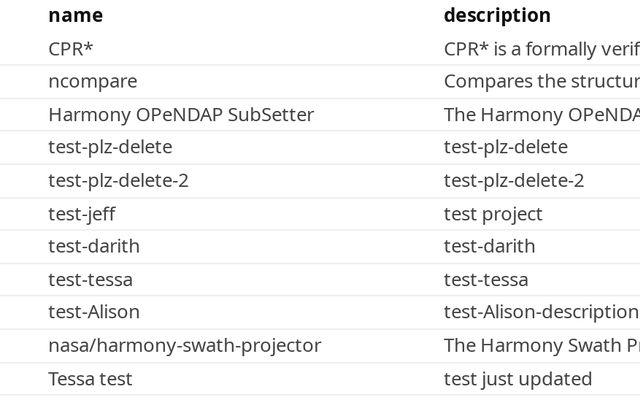Click the "test just updated" description

click(x=518, y=379)
